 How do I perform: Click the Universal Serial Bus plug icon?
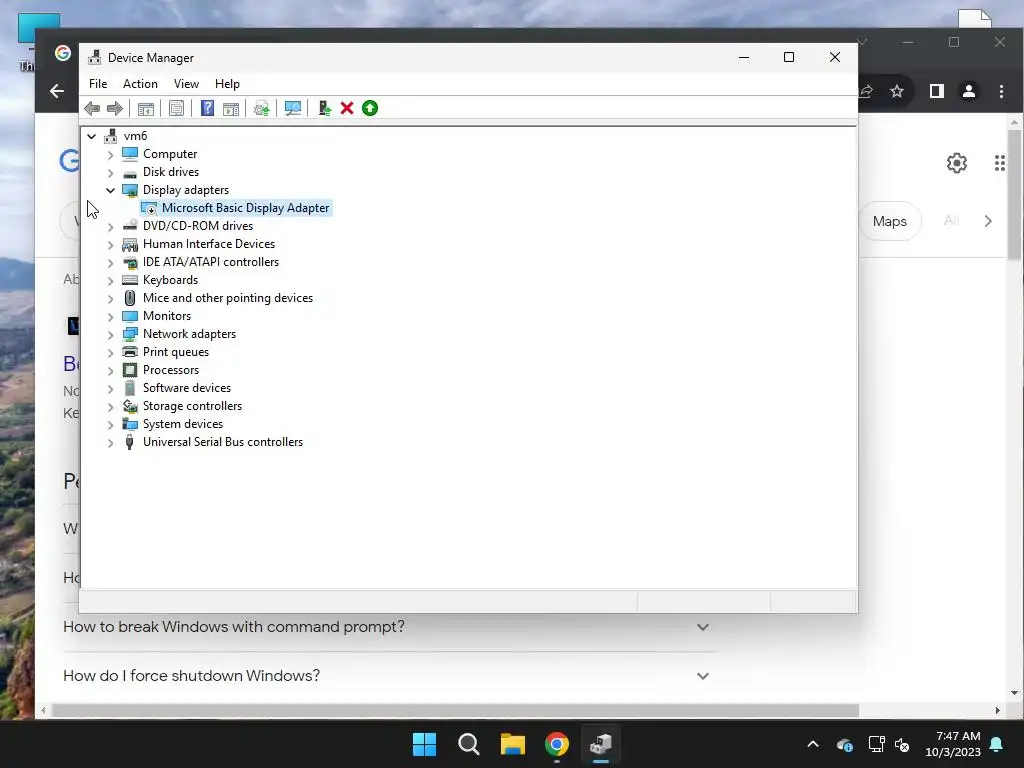pyautogui.click(x=129, y=442)
